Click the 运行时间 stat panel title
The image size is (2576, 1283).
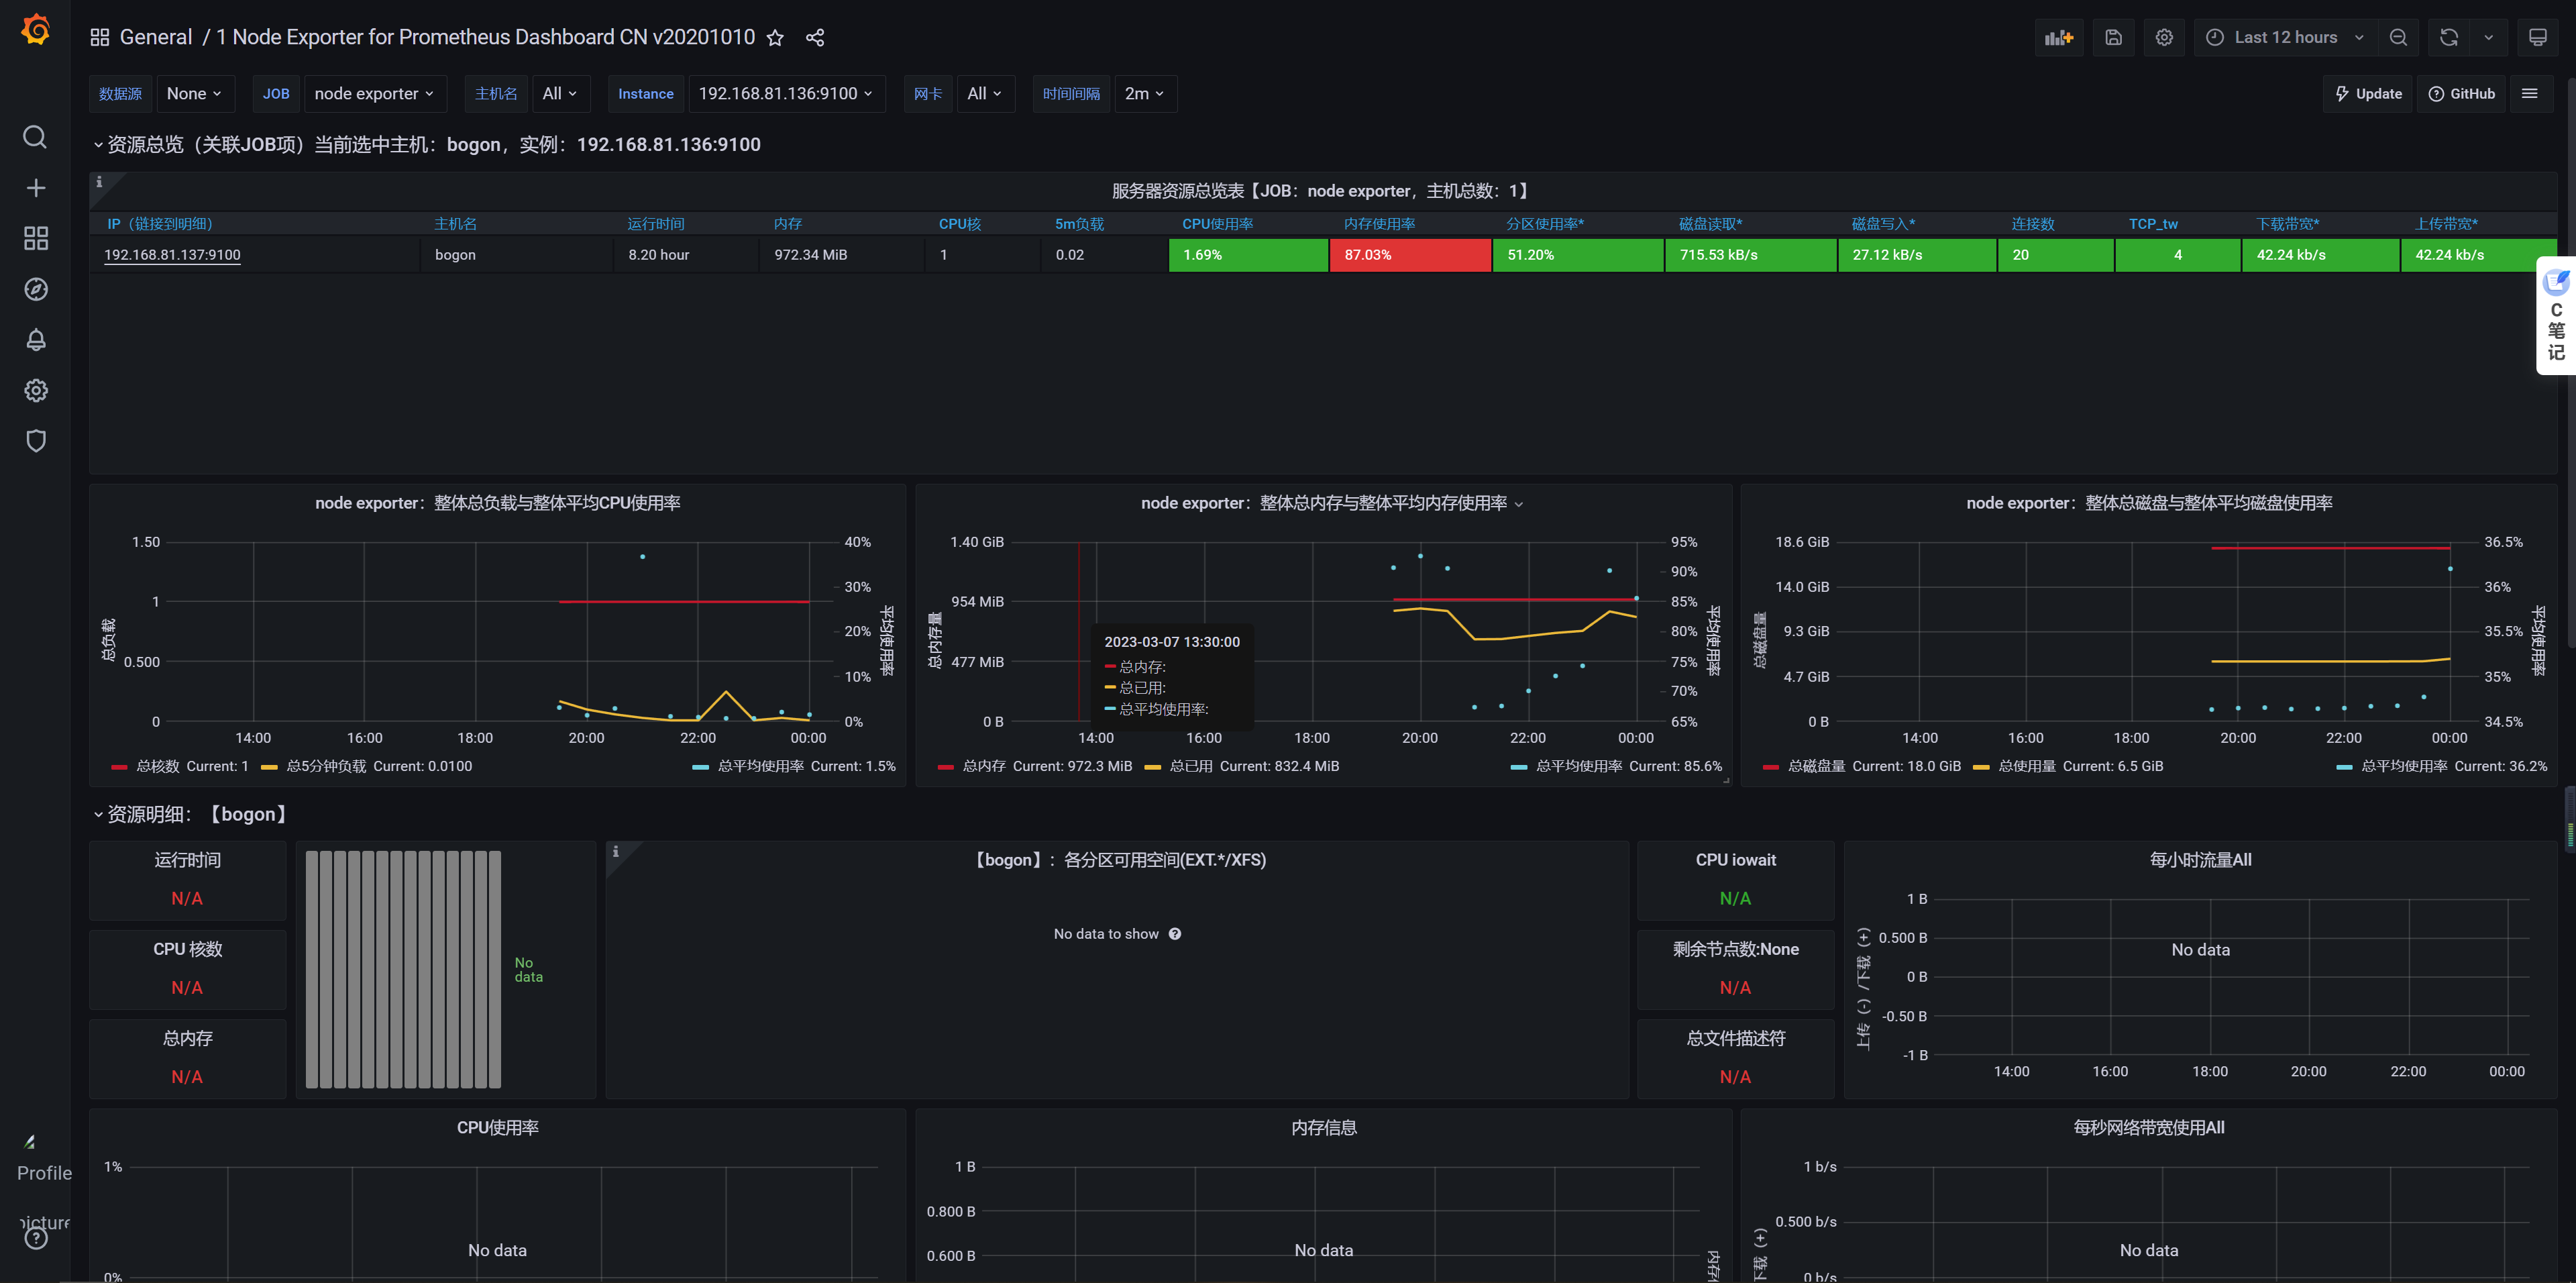coord(188,860)
